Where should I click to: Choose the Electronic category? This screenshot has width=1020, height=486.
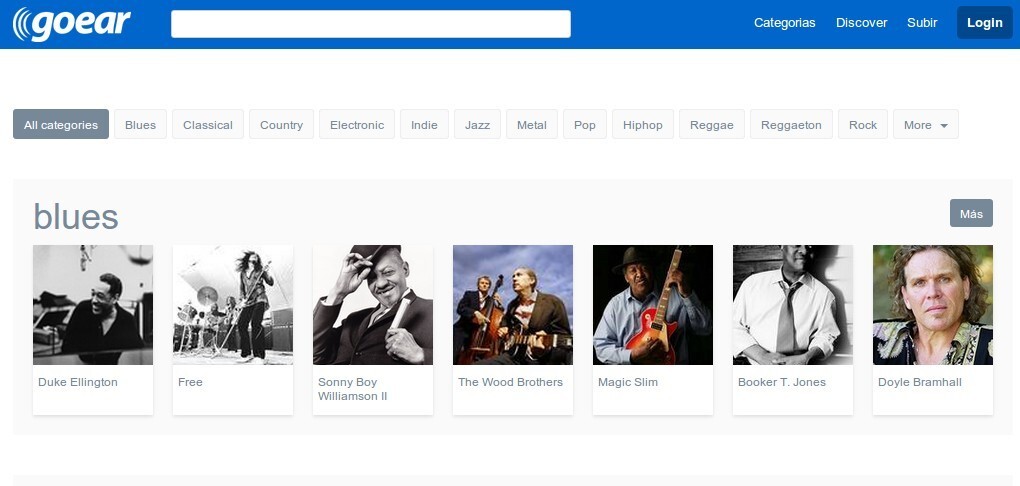click(x=356, y=125)
